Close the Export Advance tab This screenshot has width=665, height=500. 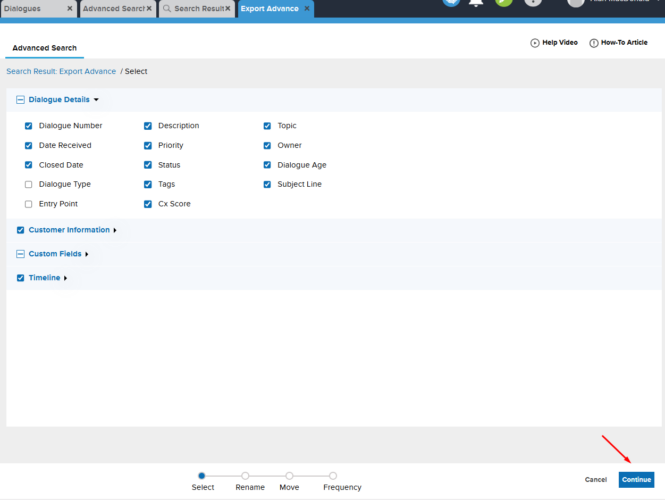click(307, 8)
